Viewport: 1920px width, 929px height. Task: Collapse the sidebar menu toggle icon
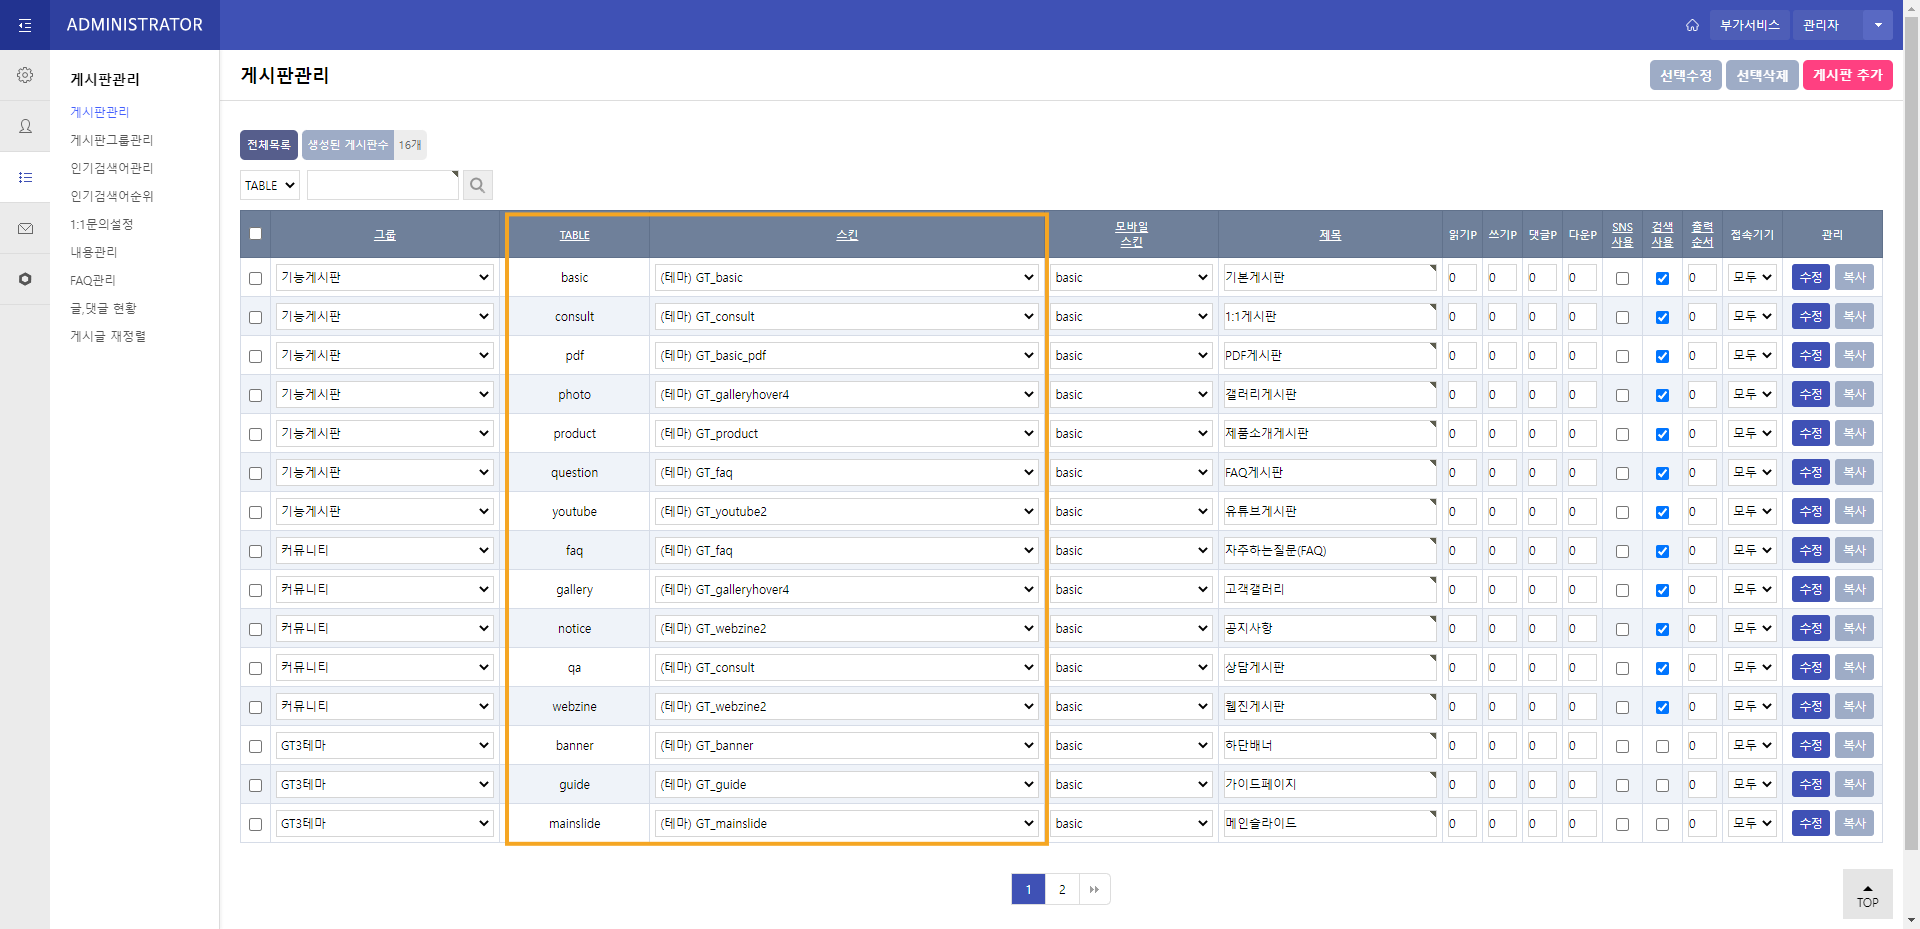pos(25,25)
